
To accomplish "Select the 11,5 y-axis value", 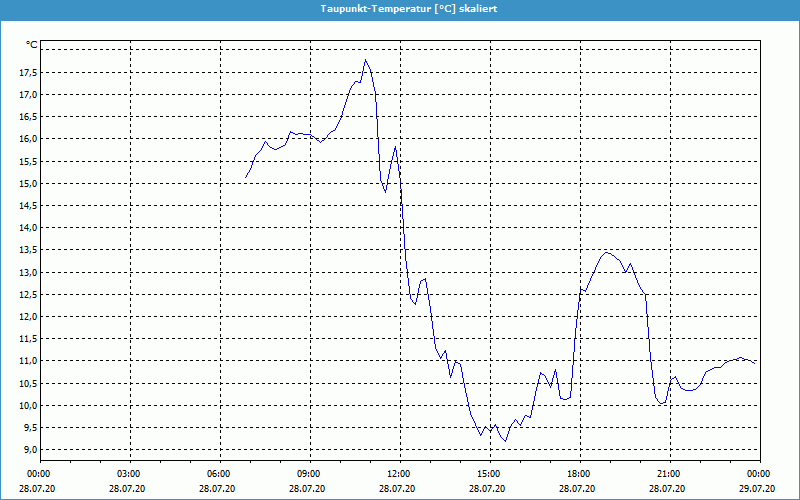I will (x=28, y=339).
